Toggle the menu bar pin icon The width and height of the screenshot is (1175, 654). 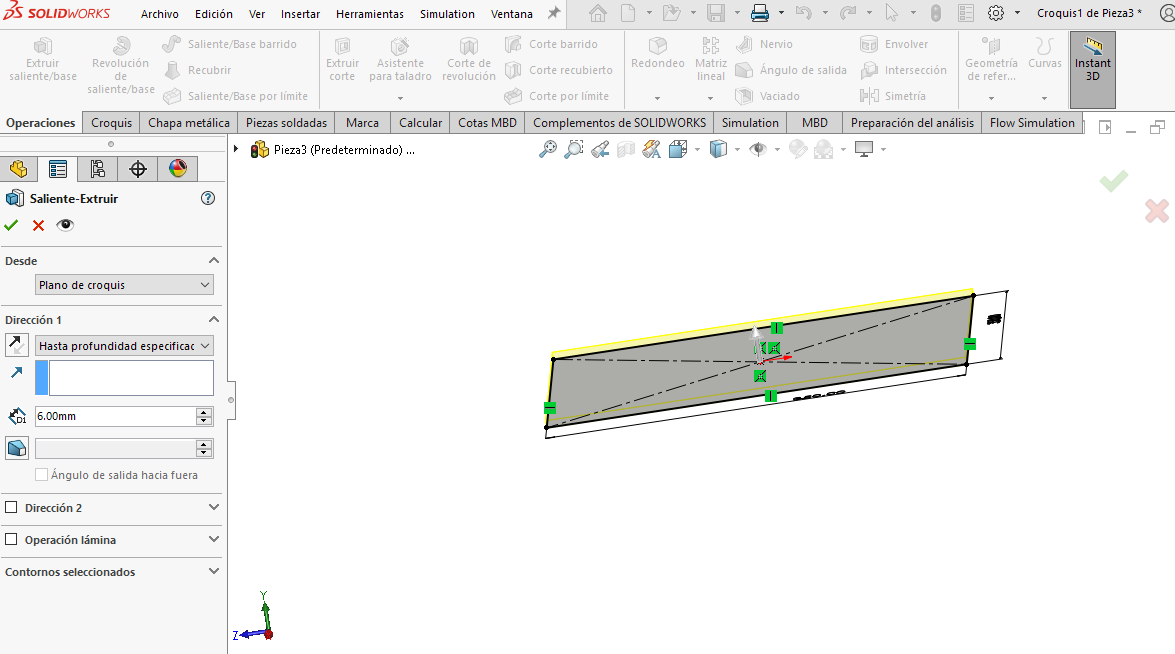[x=554, y=13]
